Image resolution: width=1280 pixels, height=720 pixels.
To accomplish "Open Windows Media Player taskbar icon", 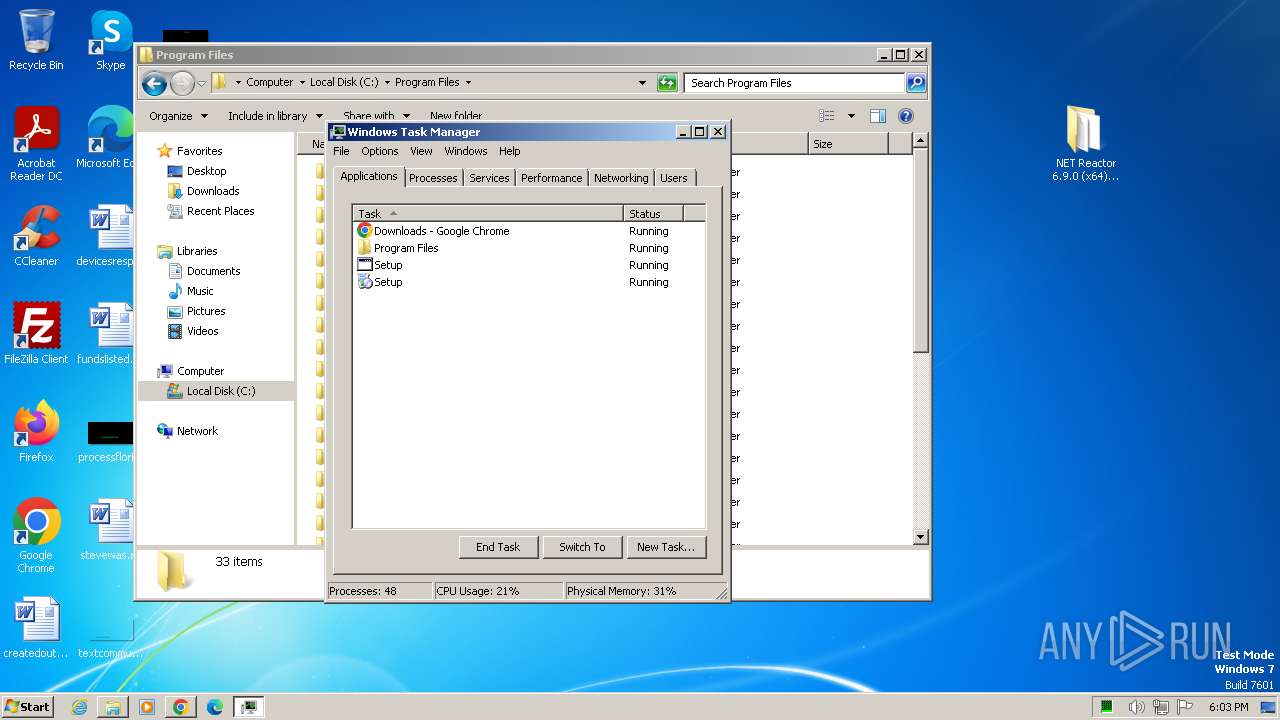I will pos(147,707).
